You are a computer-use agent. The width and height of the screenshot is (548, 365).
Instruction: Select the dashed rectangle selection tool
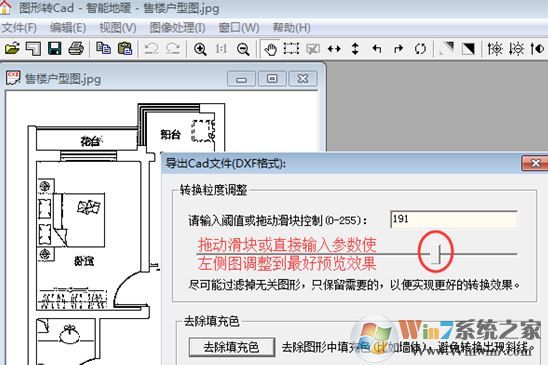[x=291, y=48]
